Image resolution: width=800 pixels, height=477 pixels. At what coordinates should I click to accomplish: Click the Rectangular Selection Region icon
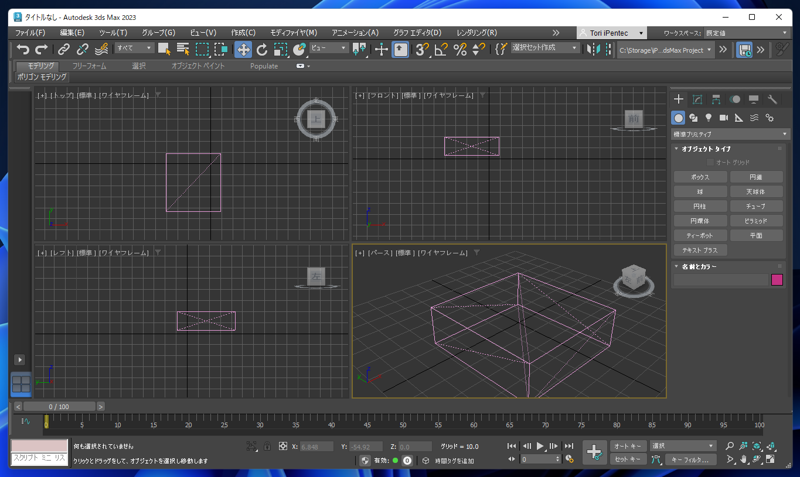pyautogui.click(x=203, y=49)
